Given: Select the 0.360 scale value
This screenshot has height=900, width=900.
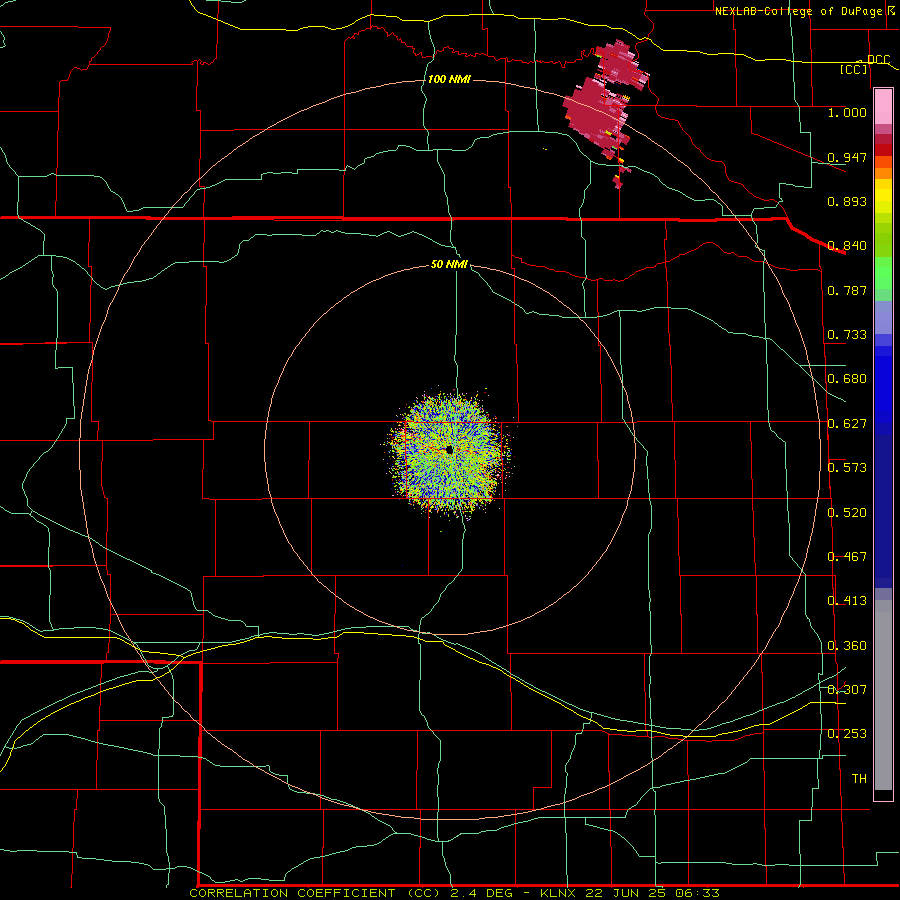Looking at the screenshot, I should pyautogui.click(x=847, y=646).
